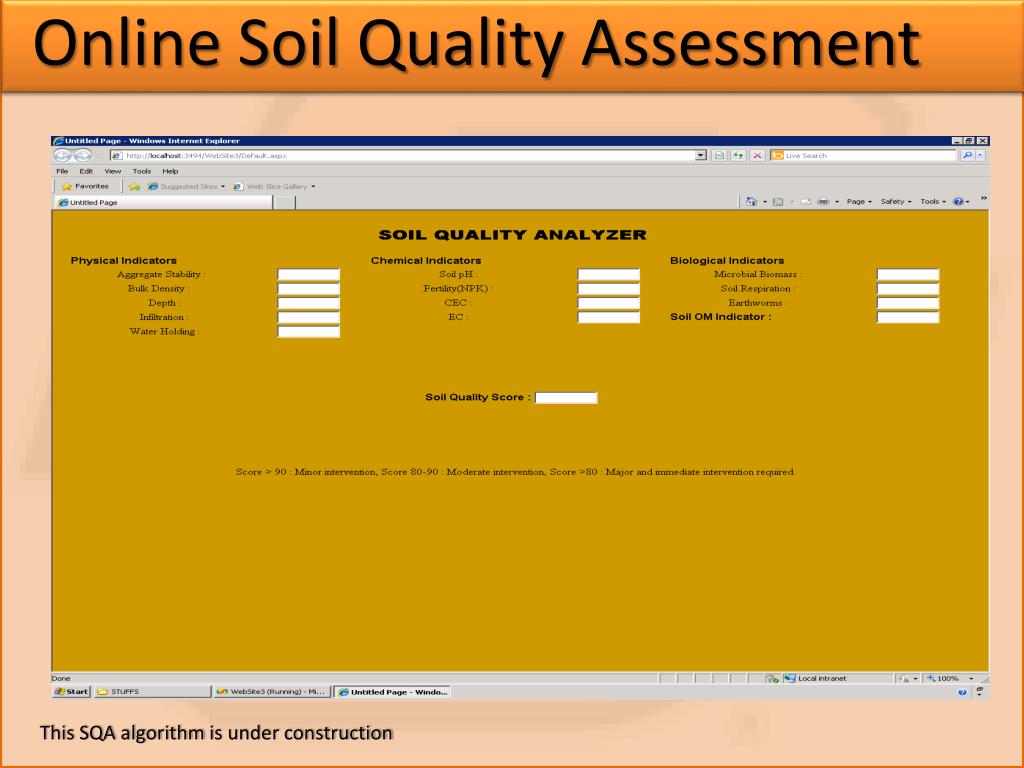
Task: Click the popup blocker status bar icon
Action: (773, 679)
